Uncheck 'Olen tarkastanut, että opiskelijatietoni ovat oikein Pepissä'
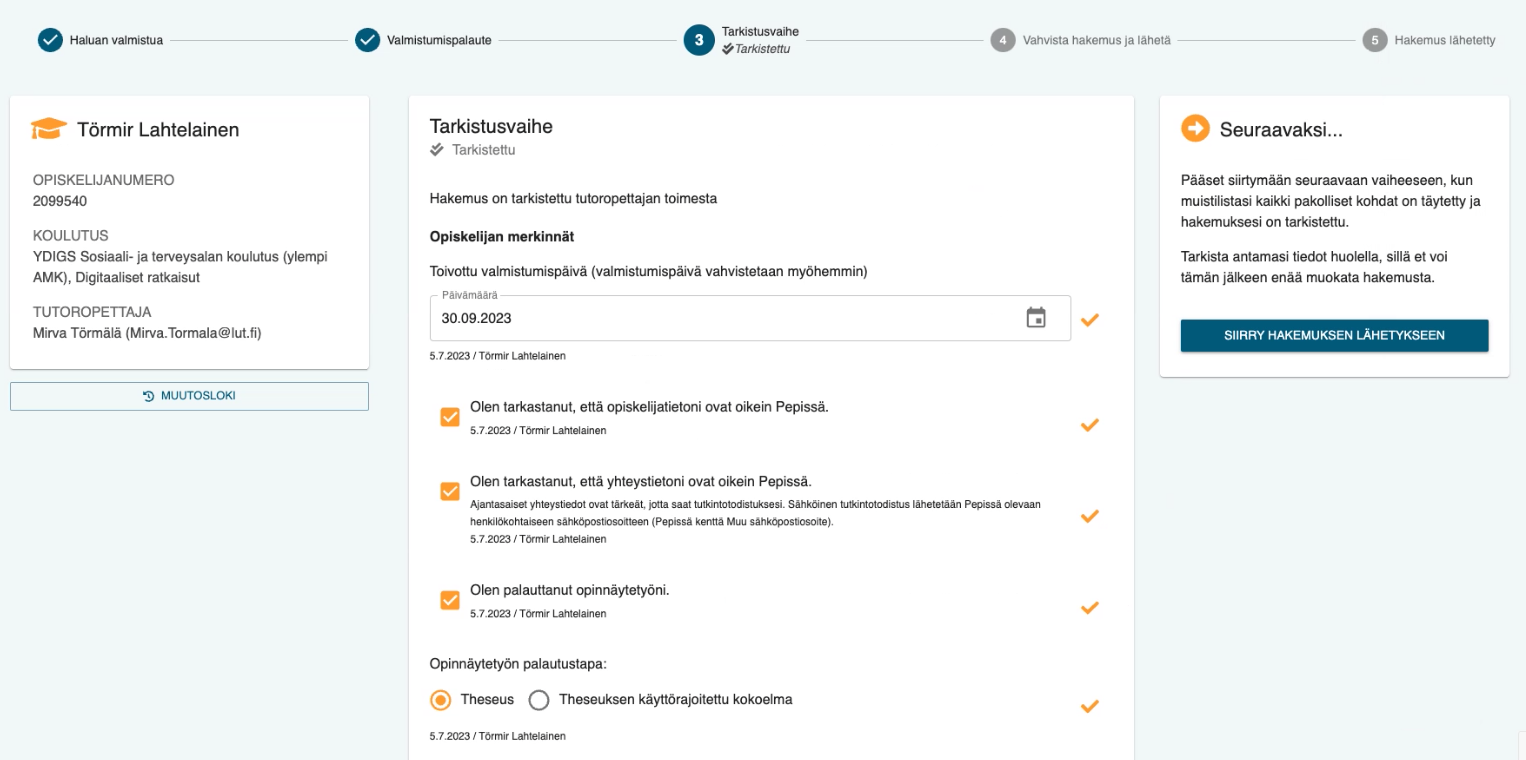This screenshot has width=1526, height=760. pyautogui.click(x=448, y=416)
